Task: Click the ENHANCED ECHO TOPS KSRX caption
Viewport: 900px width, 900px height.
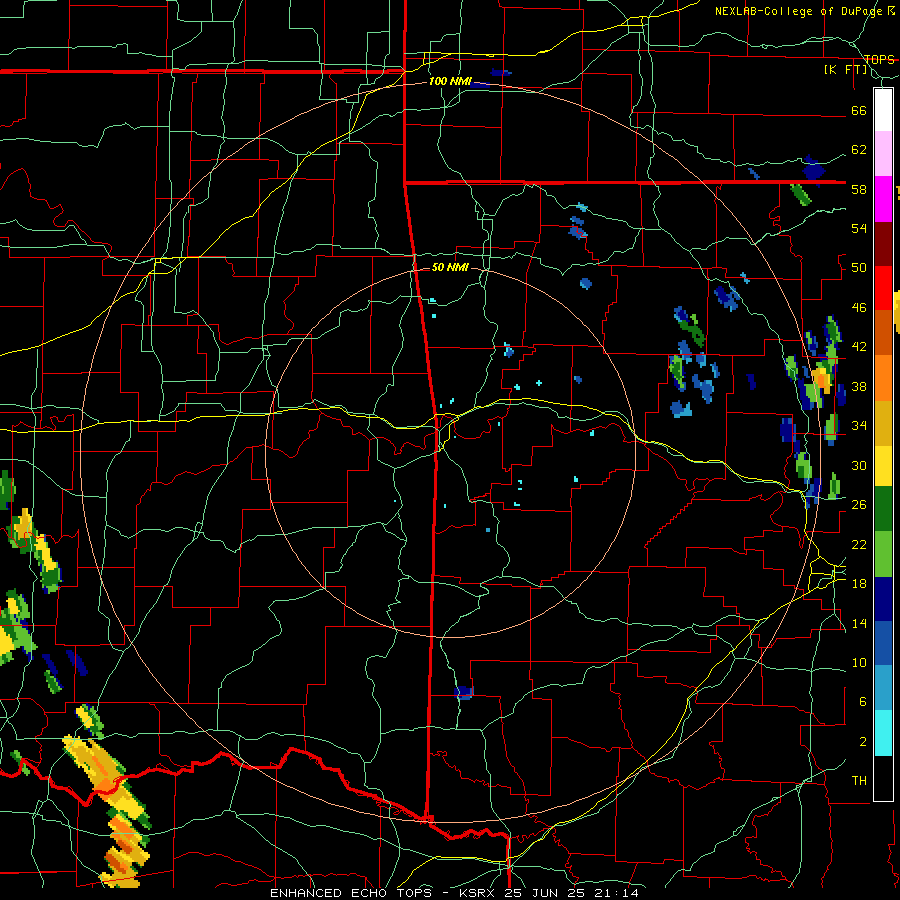Action: tap(453, 893)
